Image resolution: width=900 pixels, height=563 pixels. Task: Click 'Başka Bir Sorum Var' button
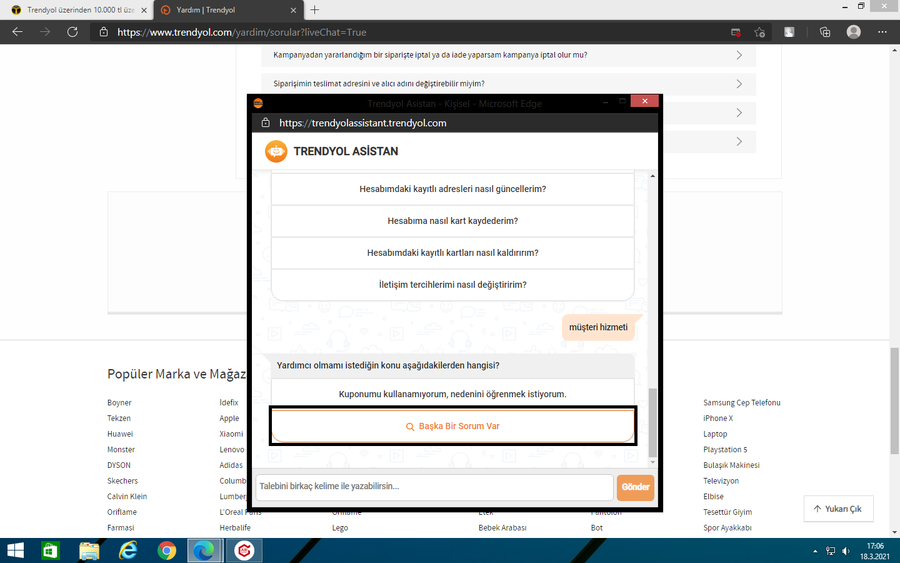(x=453, y=426)
